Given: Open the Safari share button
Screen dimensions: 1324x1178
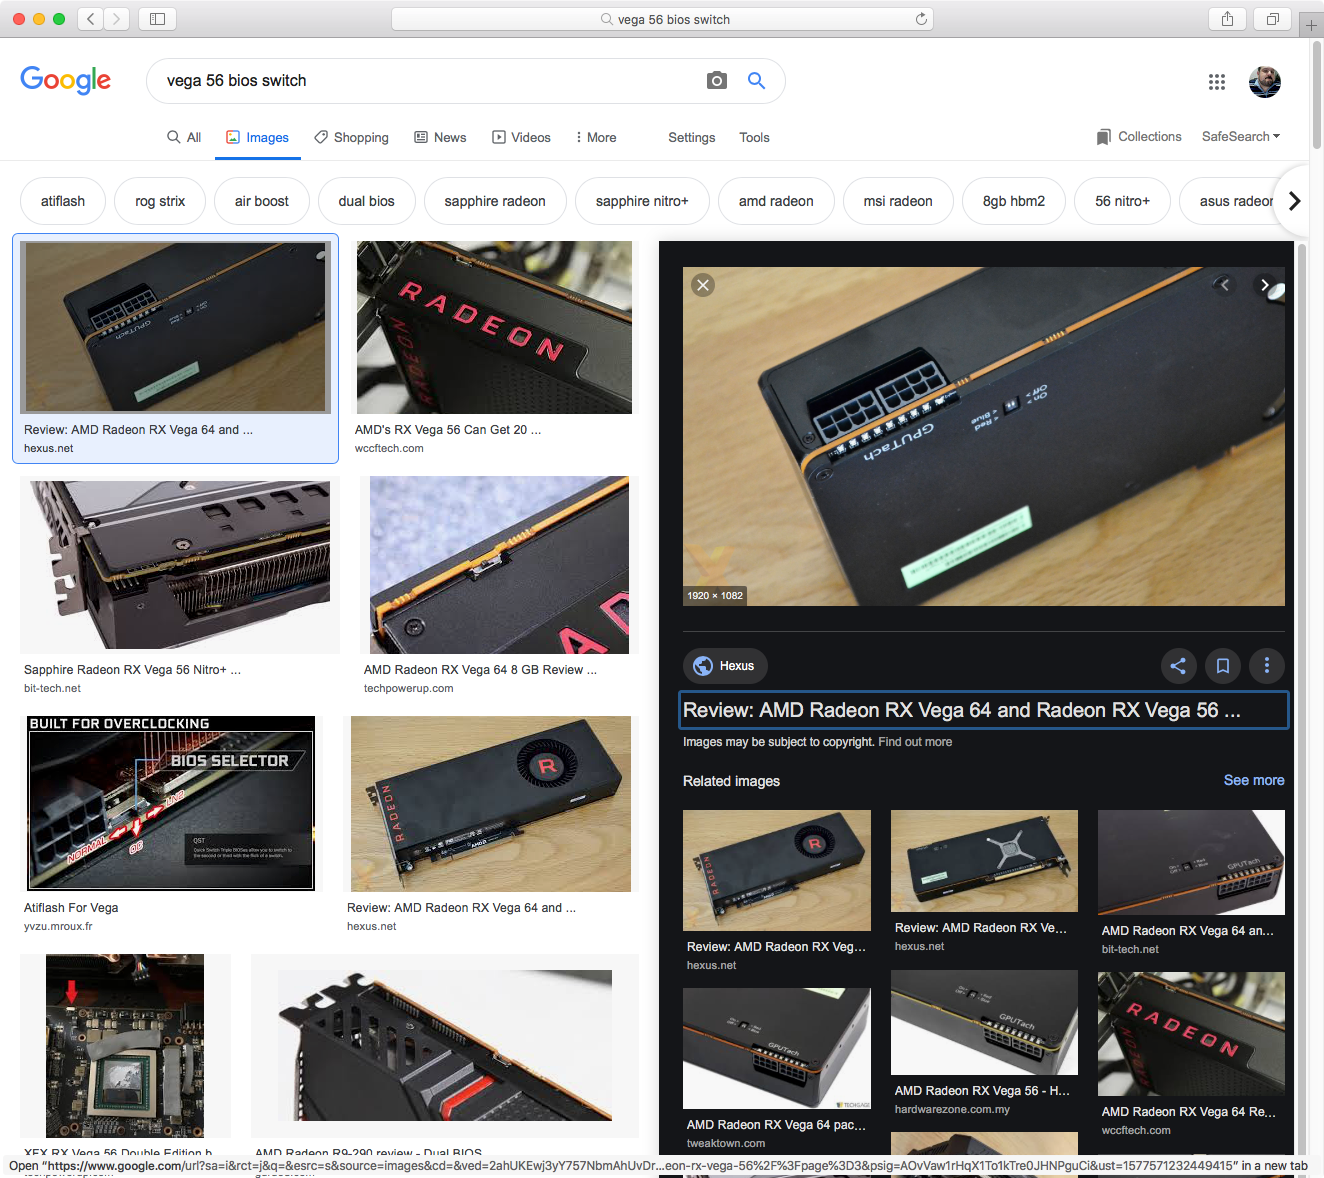Looking at the screenshot, I should click(1227, 19).
